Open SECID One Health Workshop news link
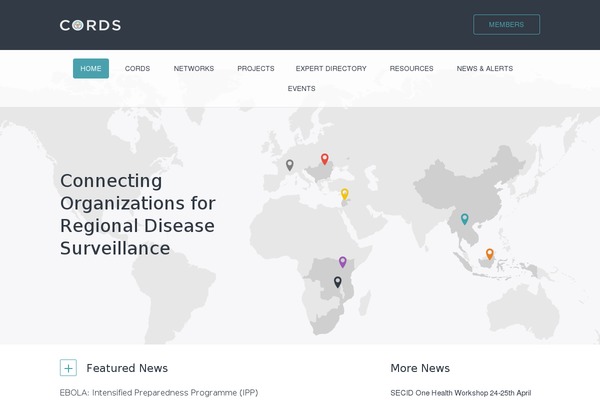The image size is (600, 400). [460, 393]
